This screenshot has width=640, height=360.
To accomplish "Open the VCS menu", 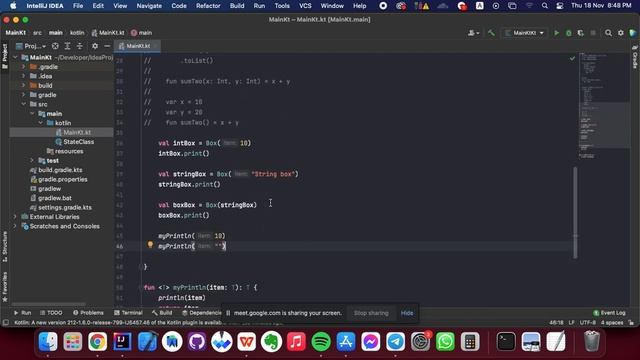I will (x=305, y=6).
